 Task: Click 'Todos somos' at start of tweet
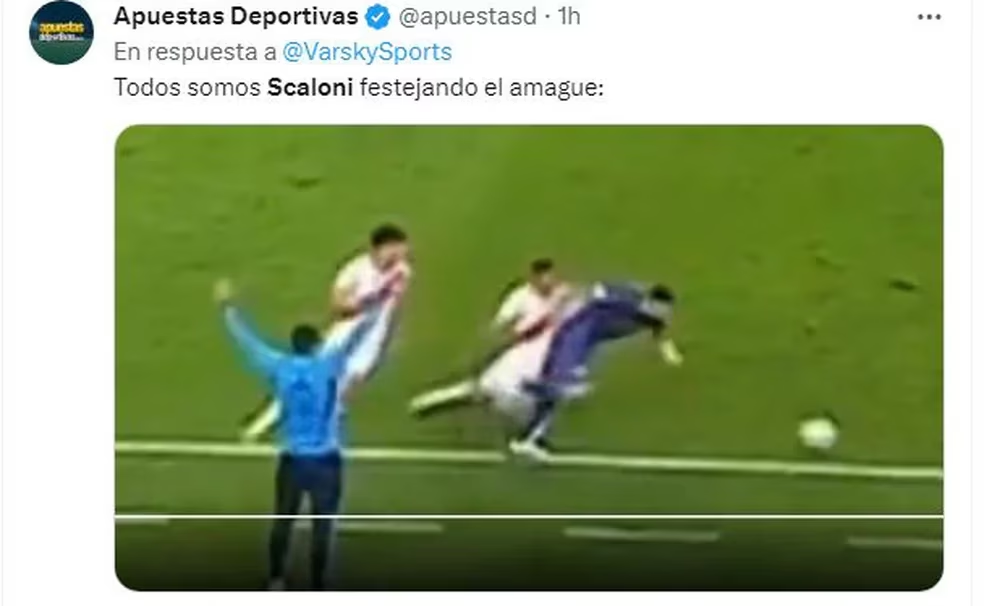coord(187,87)
